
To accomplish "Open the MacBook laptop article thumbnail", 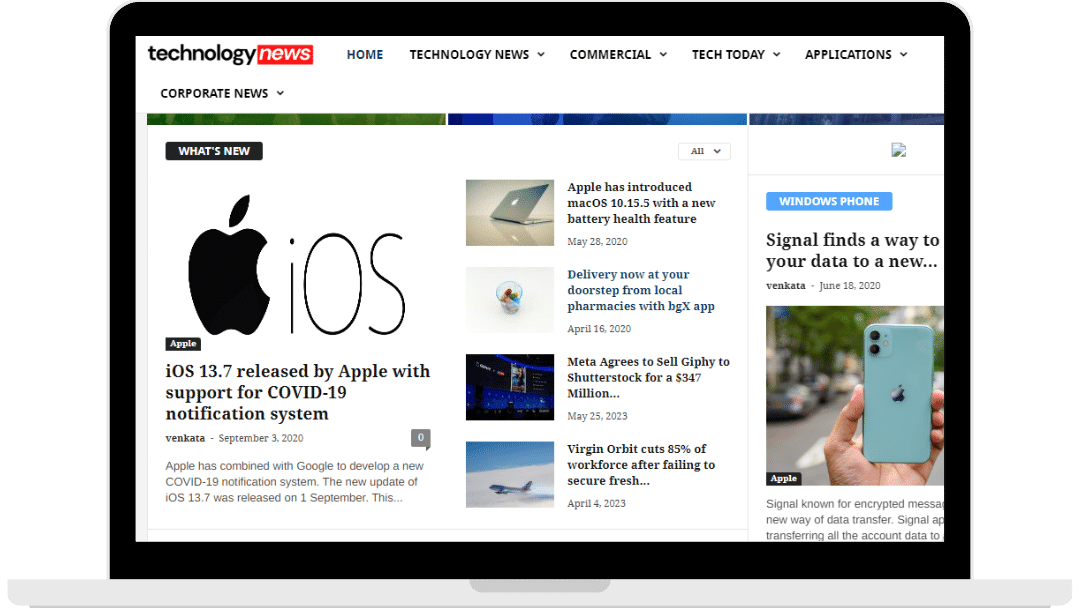I will 509,212.
